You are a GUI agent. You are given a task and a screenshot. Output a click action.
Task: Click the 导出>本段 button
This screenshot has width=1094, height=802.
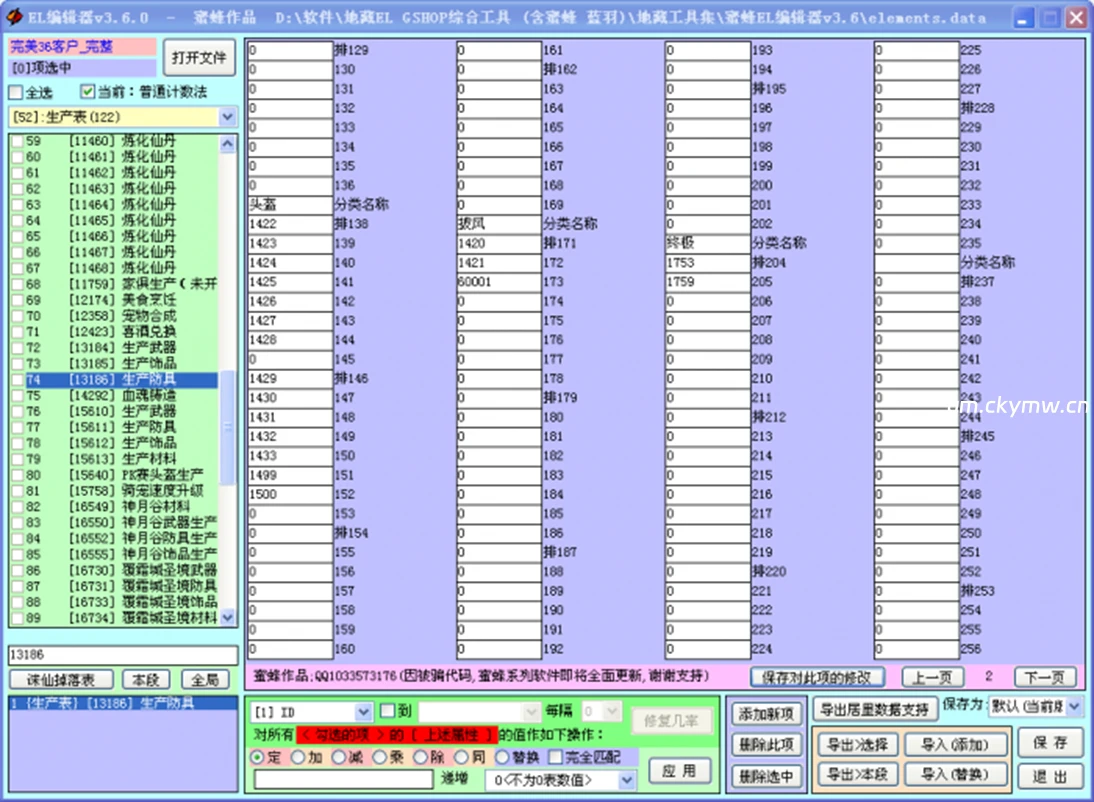pyautogui.click(x=857, y=774)
